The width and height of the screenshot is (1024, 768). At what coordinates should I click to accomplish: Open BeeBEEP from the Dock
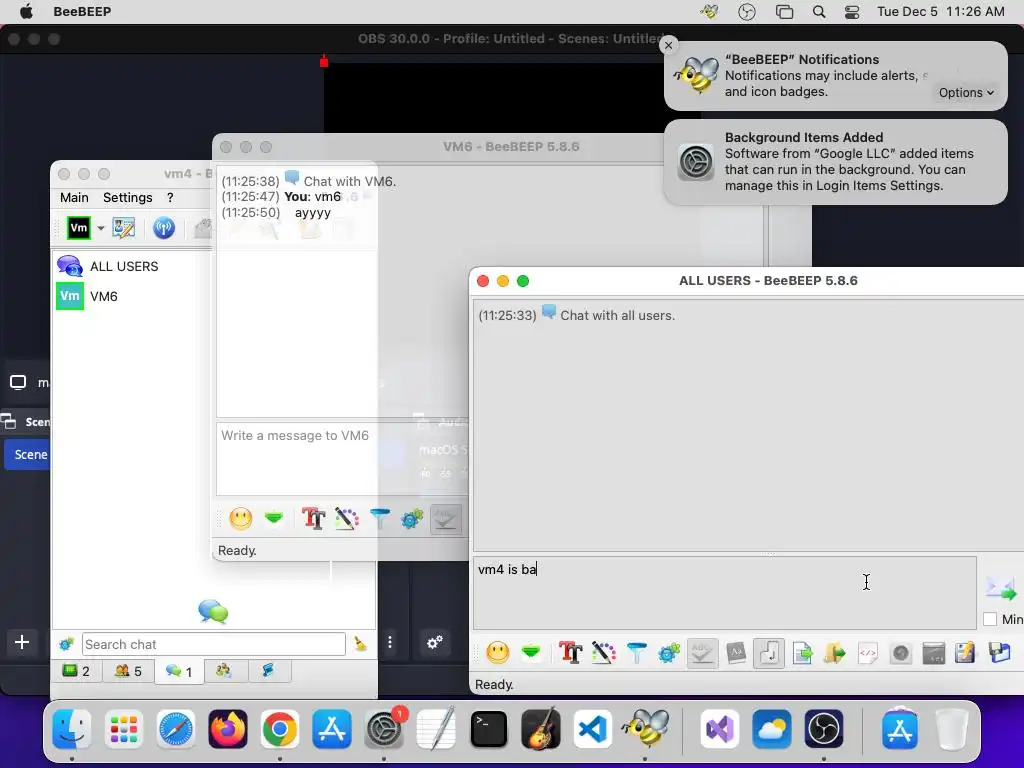[x=645, y=729]
